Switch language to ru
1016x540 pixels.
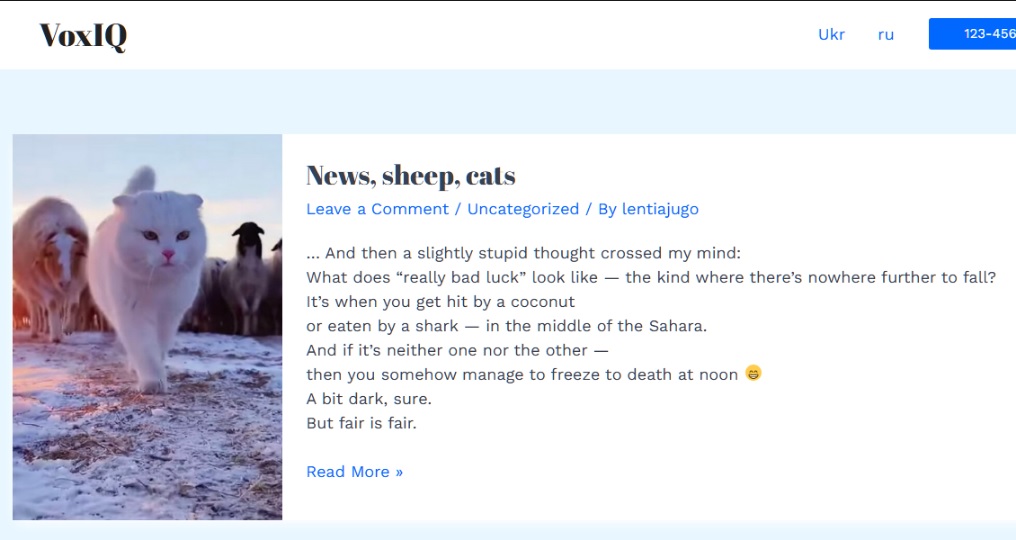pos(885,34)
